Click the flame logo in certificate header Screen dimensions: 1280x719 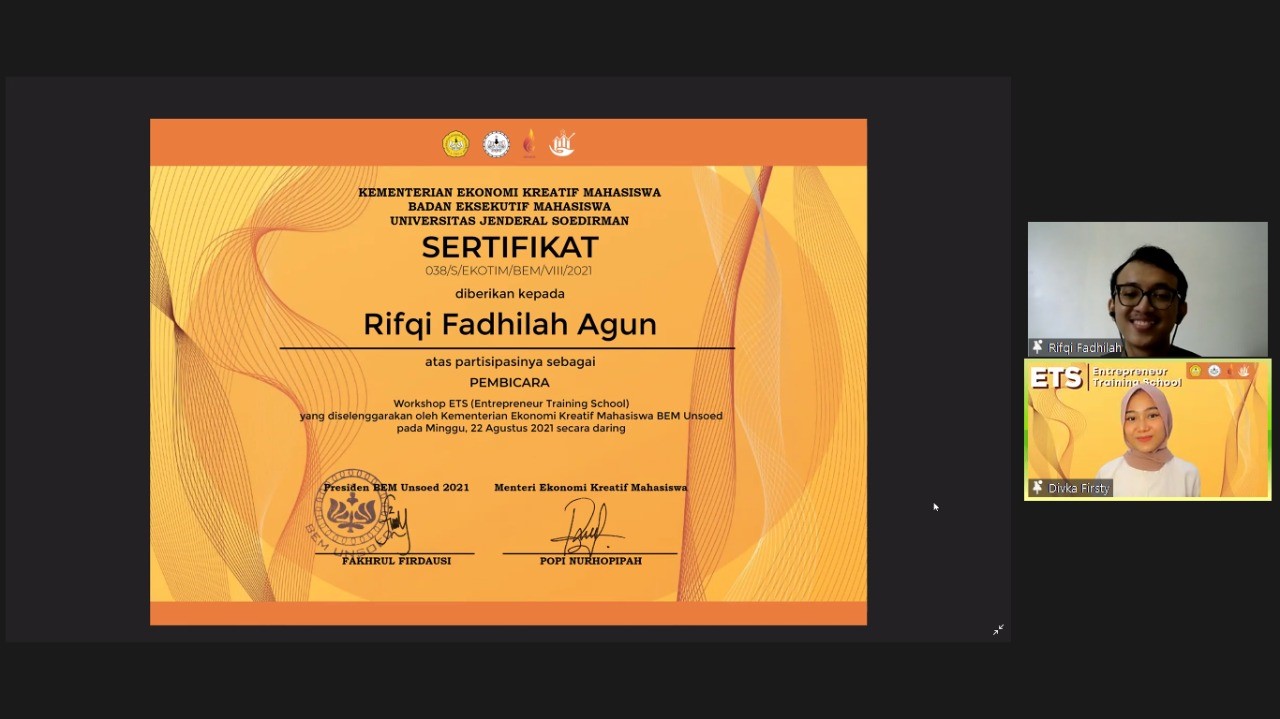pyautogui.click(x=529, y=144)
